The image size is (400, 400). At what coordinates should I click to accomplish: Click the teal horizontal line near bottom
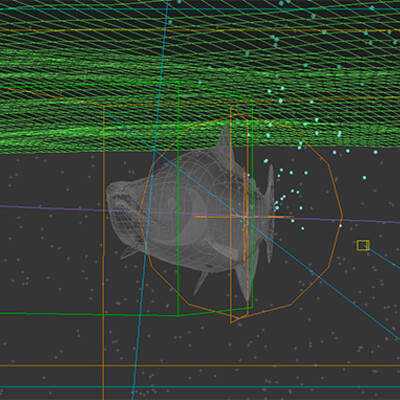click(200, 387)
